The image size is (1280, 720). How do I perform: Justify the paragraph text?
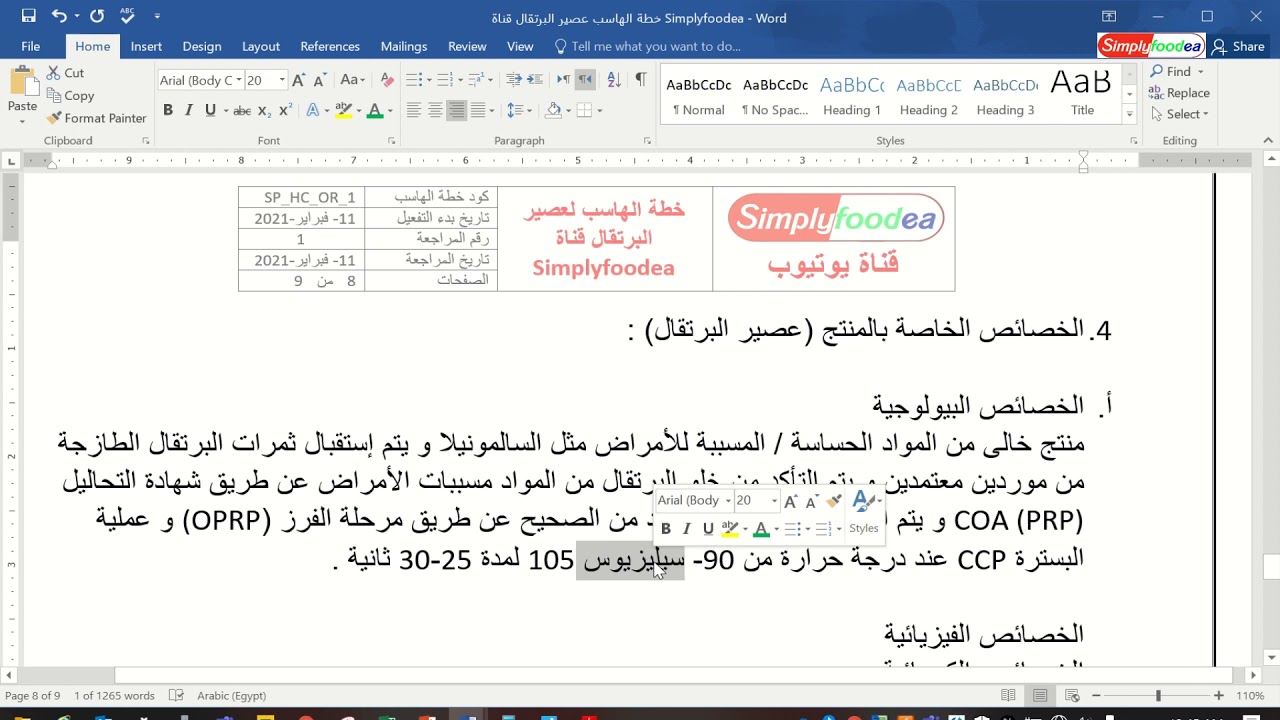click(479, 111)
